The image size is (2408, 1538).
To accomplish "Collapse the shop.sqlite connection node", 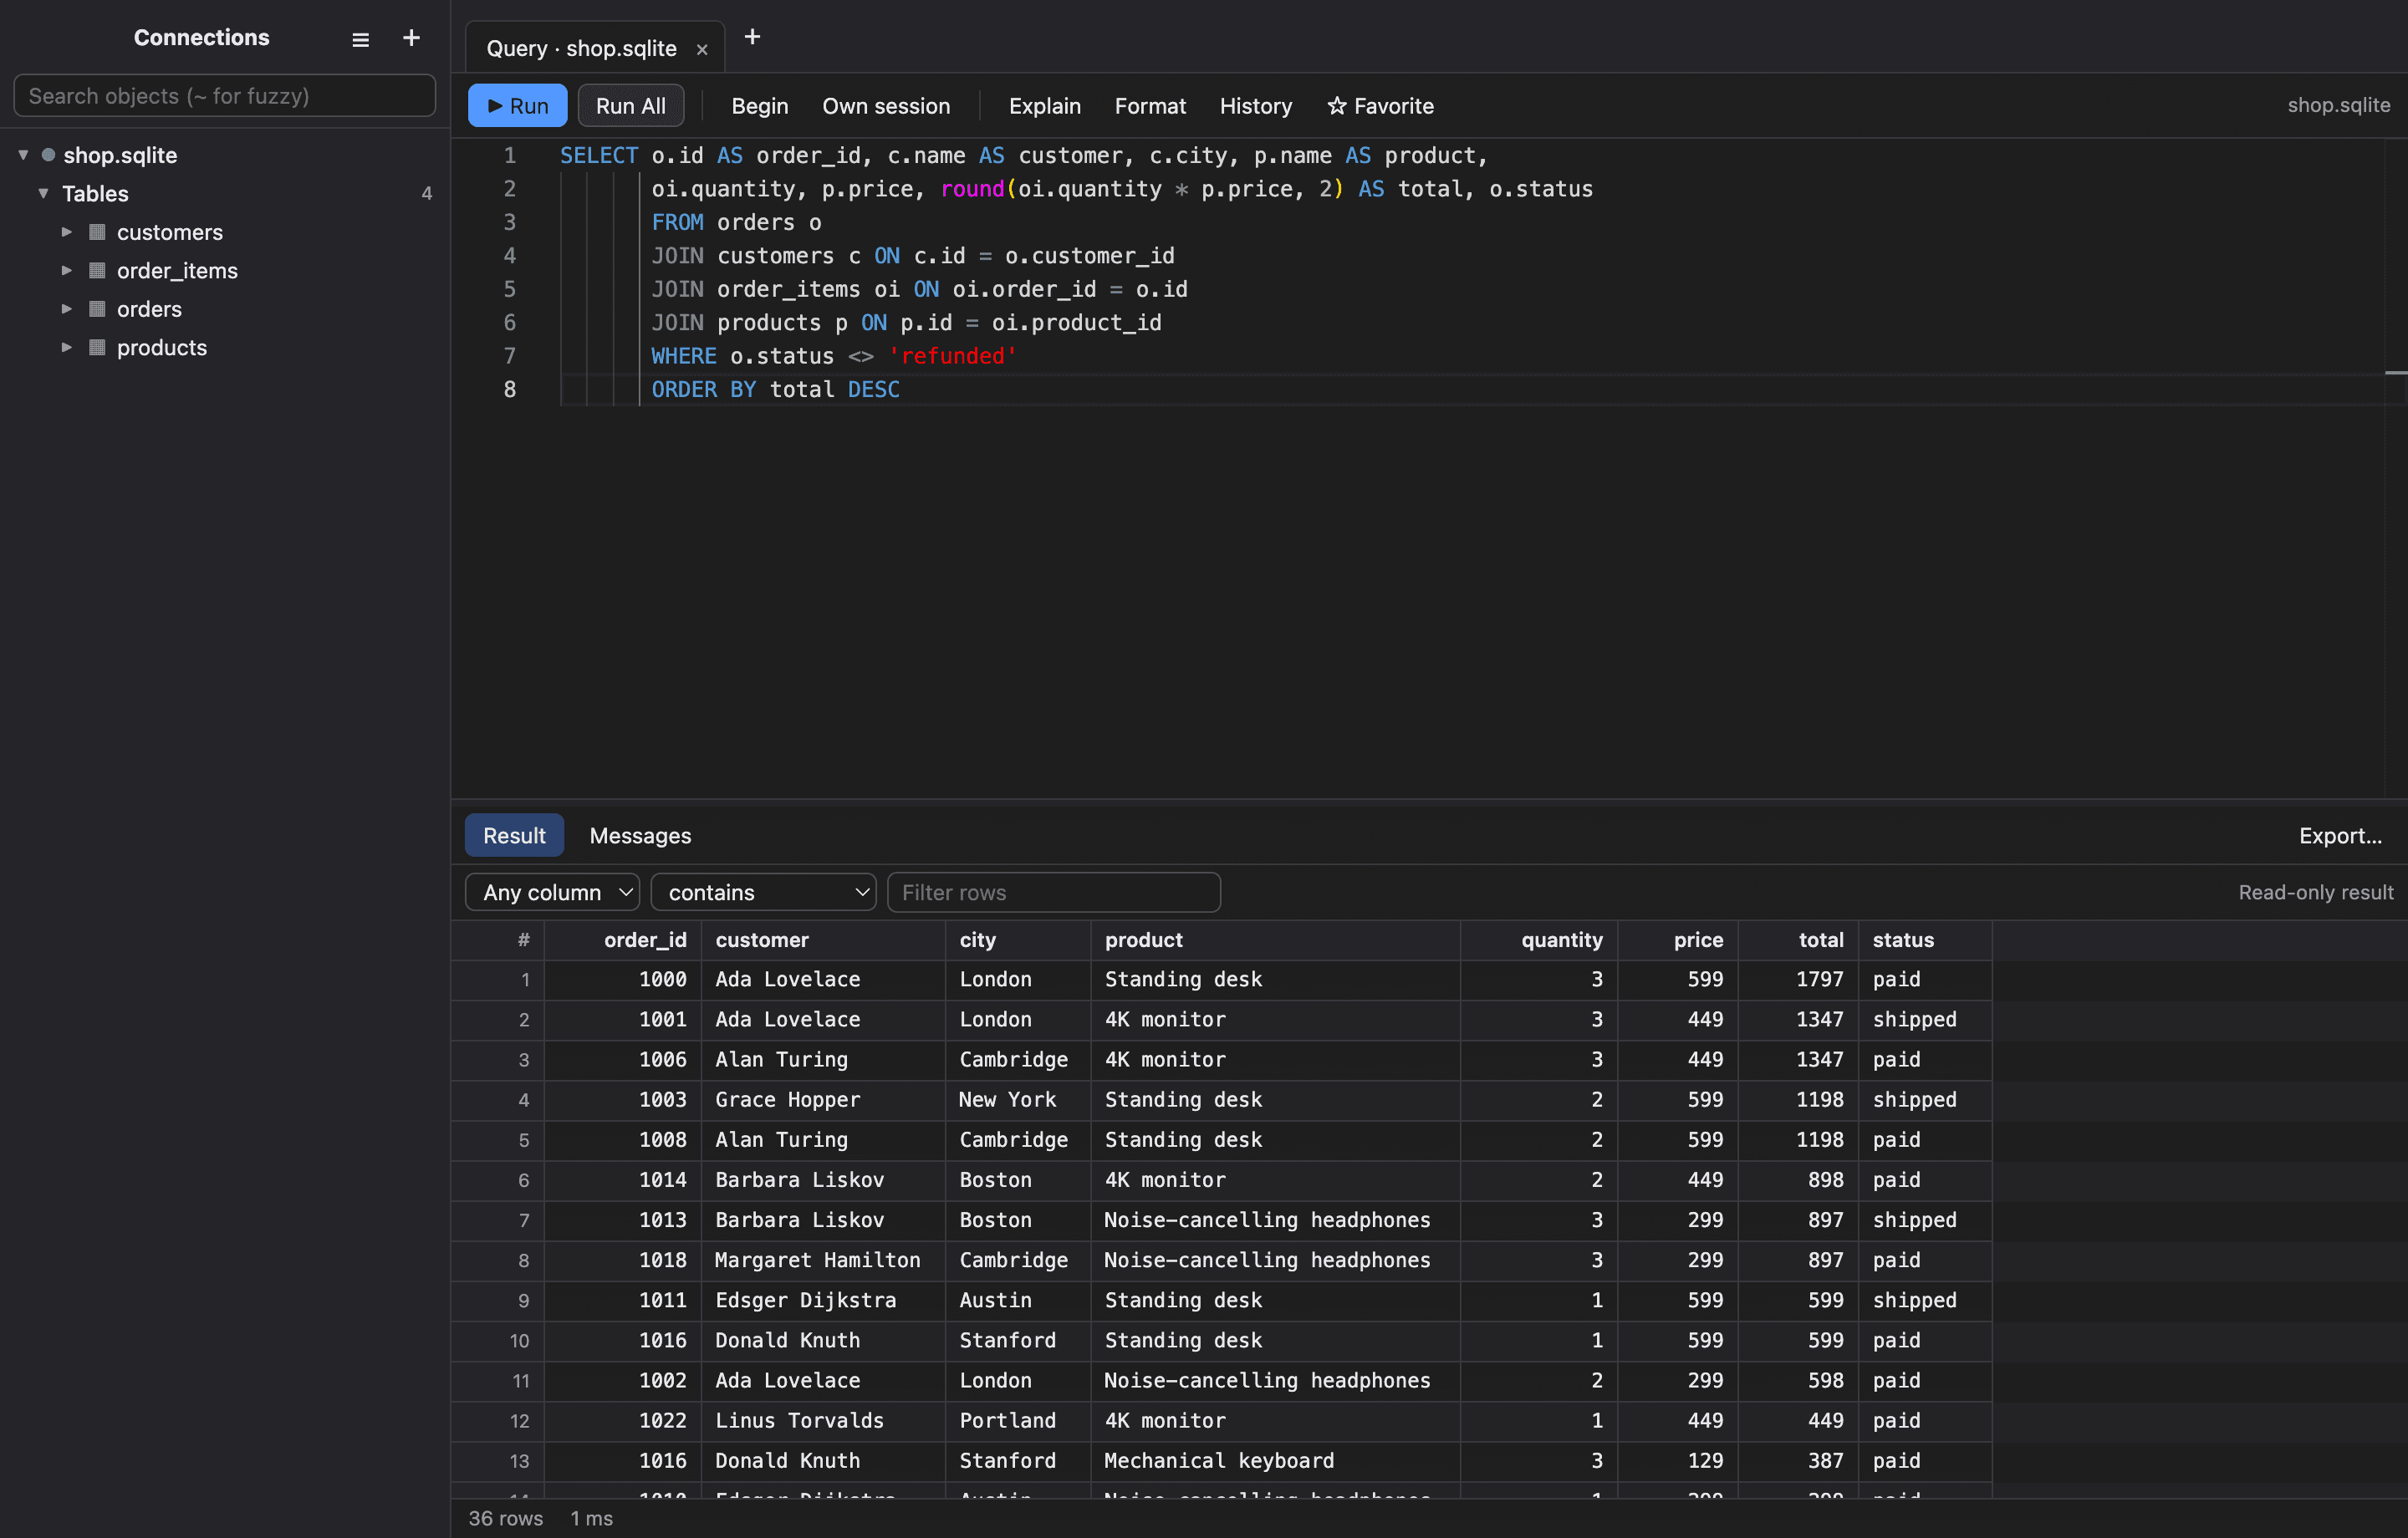I will (x=23, y=155).
